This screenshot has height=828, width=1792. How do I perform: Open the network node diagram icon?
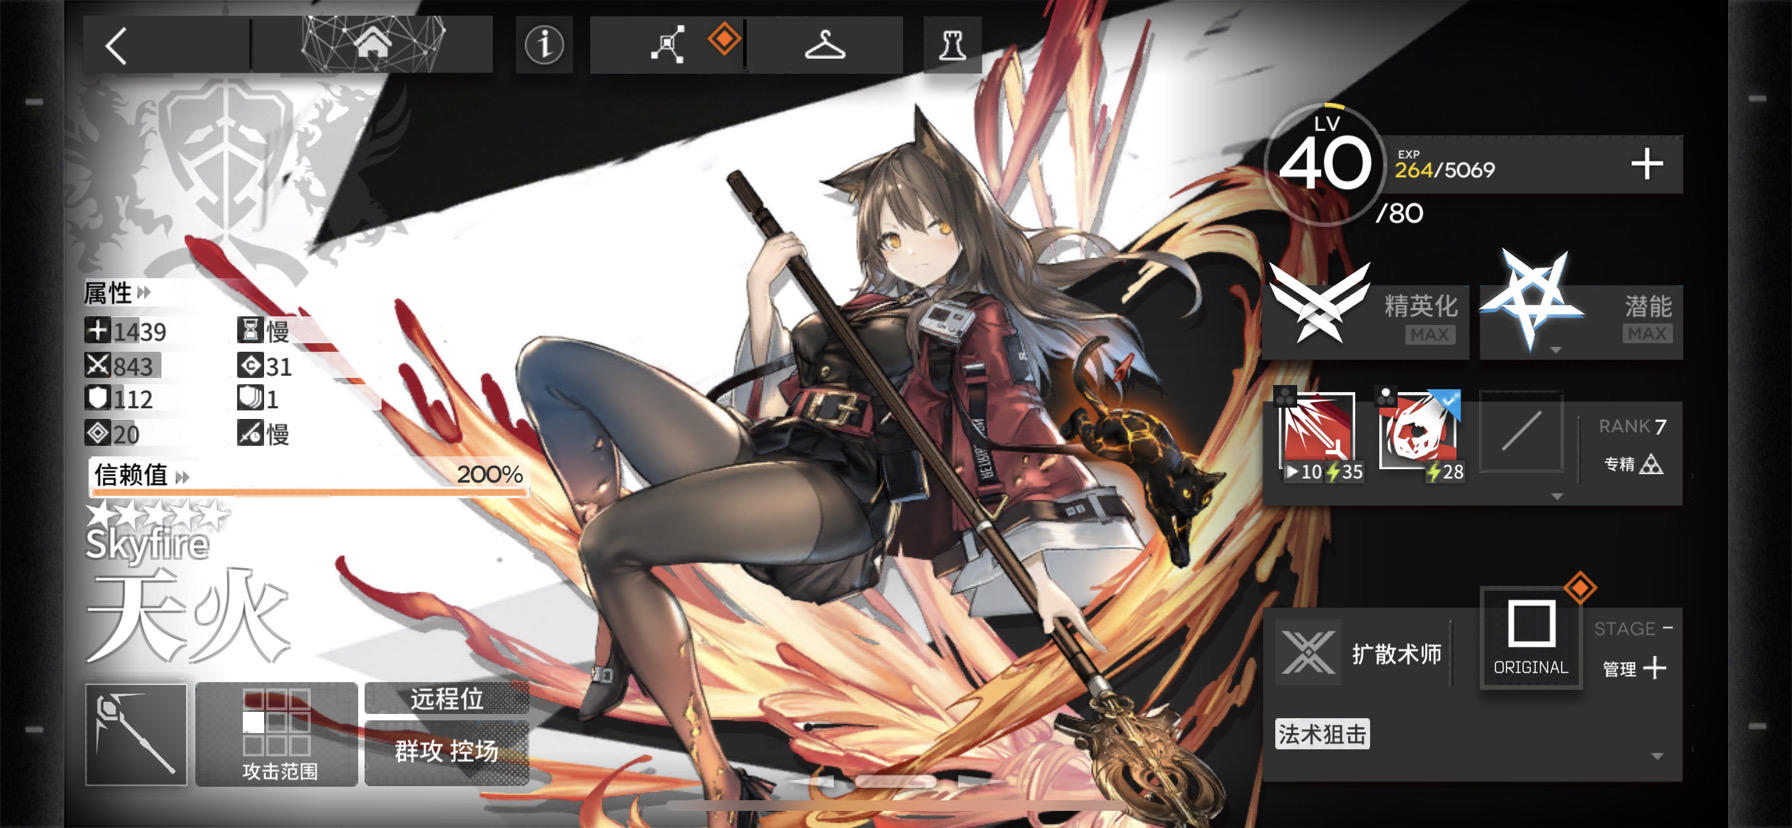[668, 45]
